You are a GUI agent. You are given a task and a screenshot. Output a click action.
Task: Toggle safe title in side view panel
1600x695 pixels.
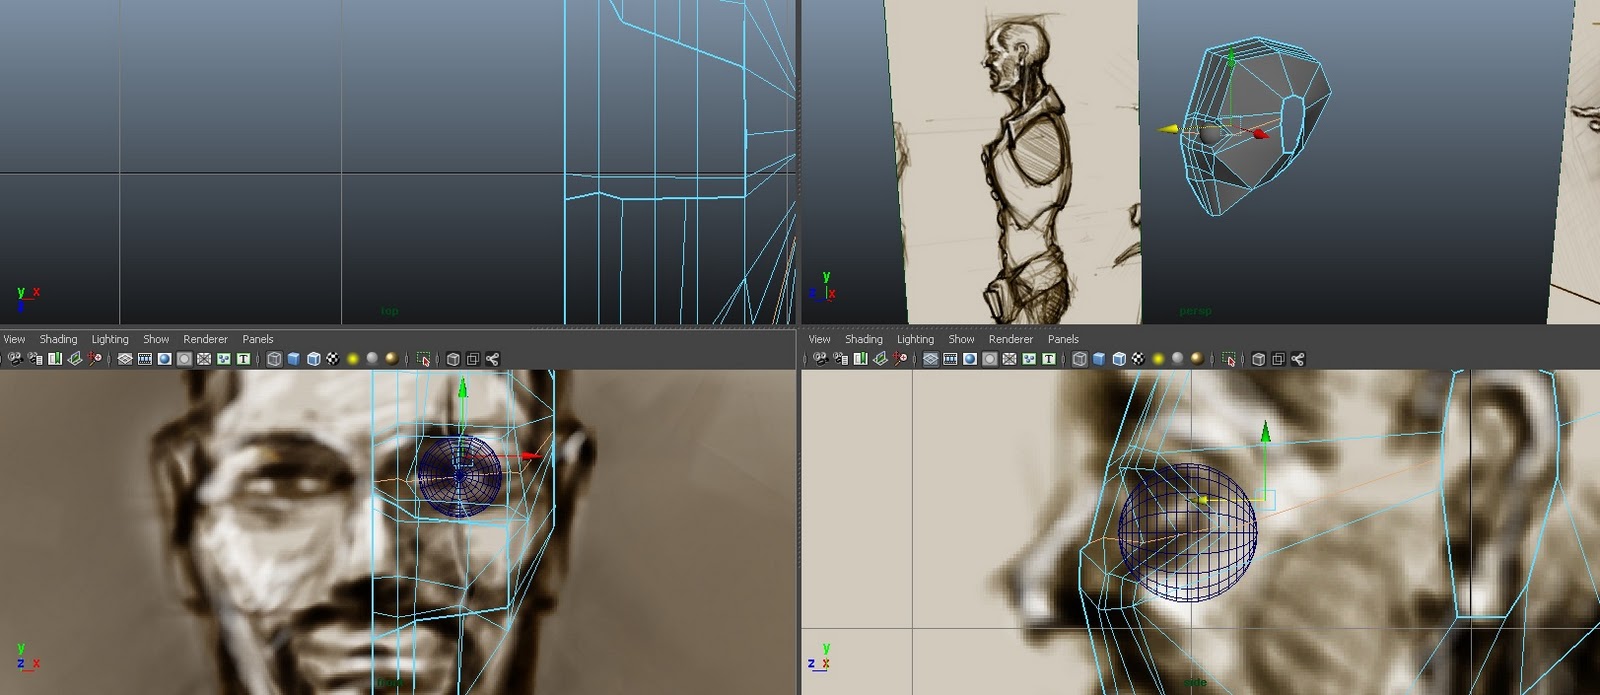(x=1048, y=359)
